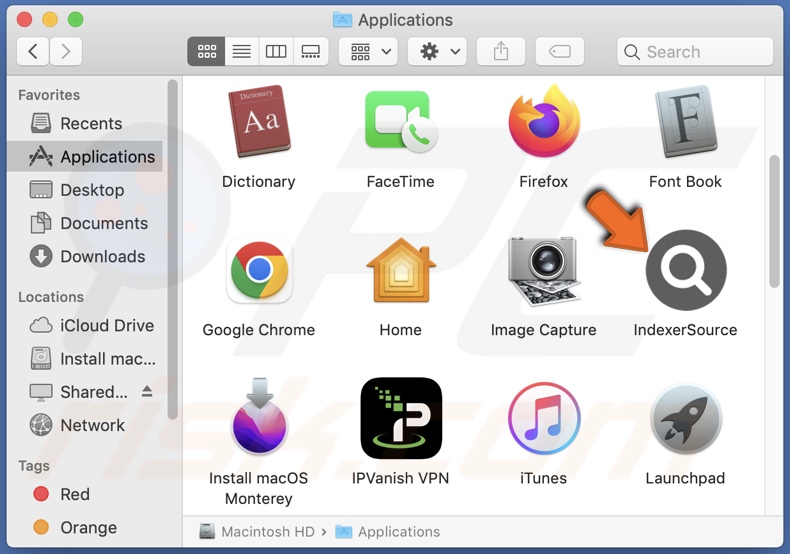Viewport: 790px width, 554px height.
Task: Go back with the left chevron button
Action: [33, 51]
